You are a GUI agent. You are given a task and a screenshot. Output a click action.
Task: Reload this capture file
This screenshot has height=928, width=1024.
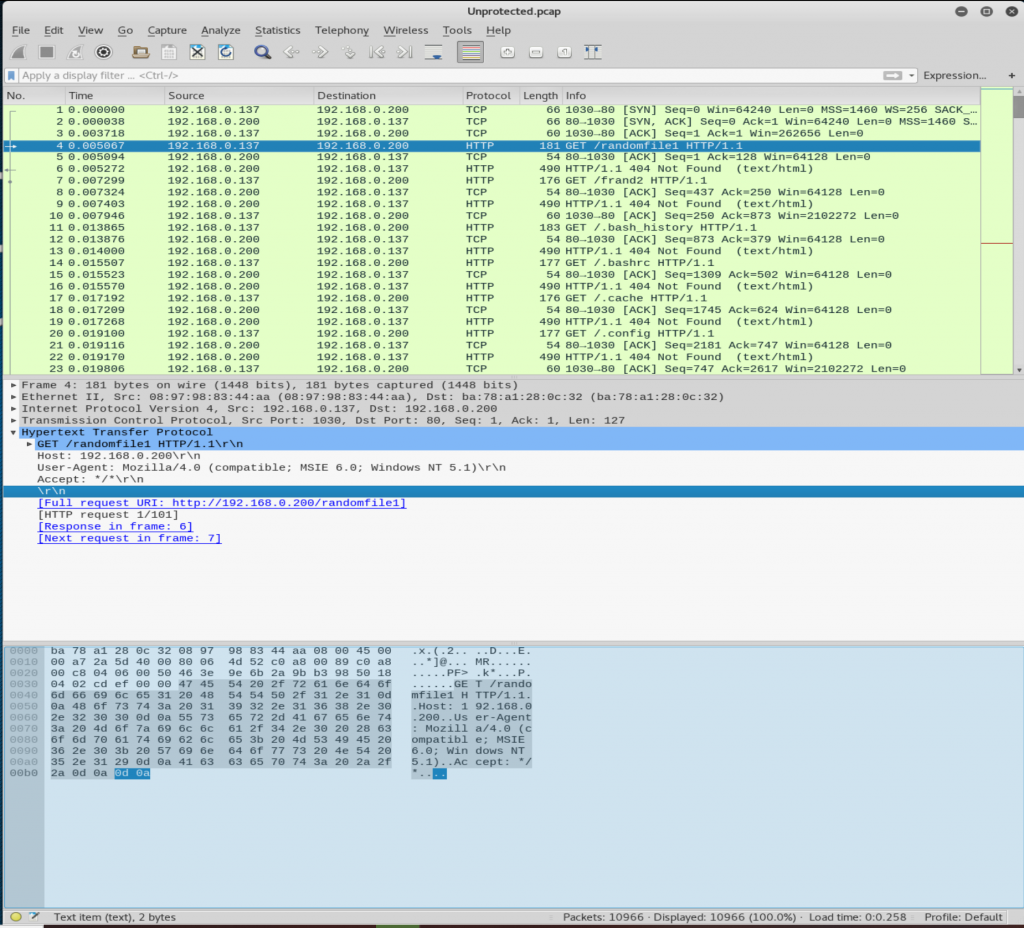226,52
